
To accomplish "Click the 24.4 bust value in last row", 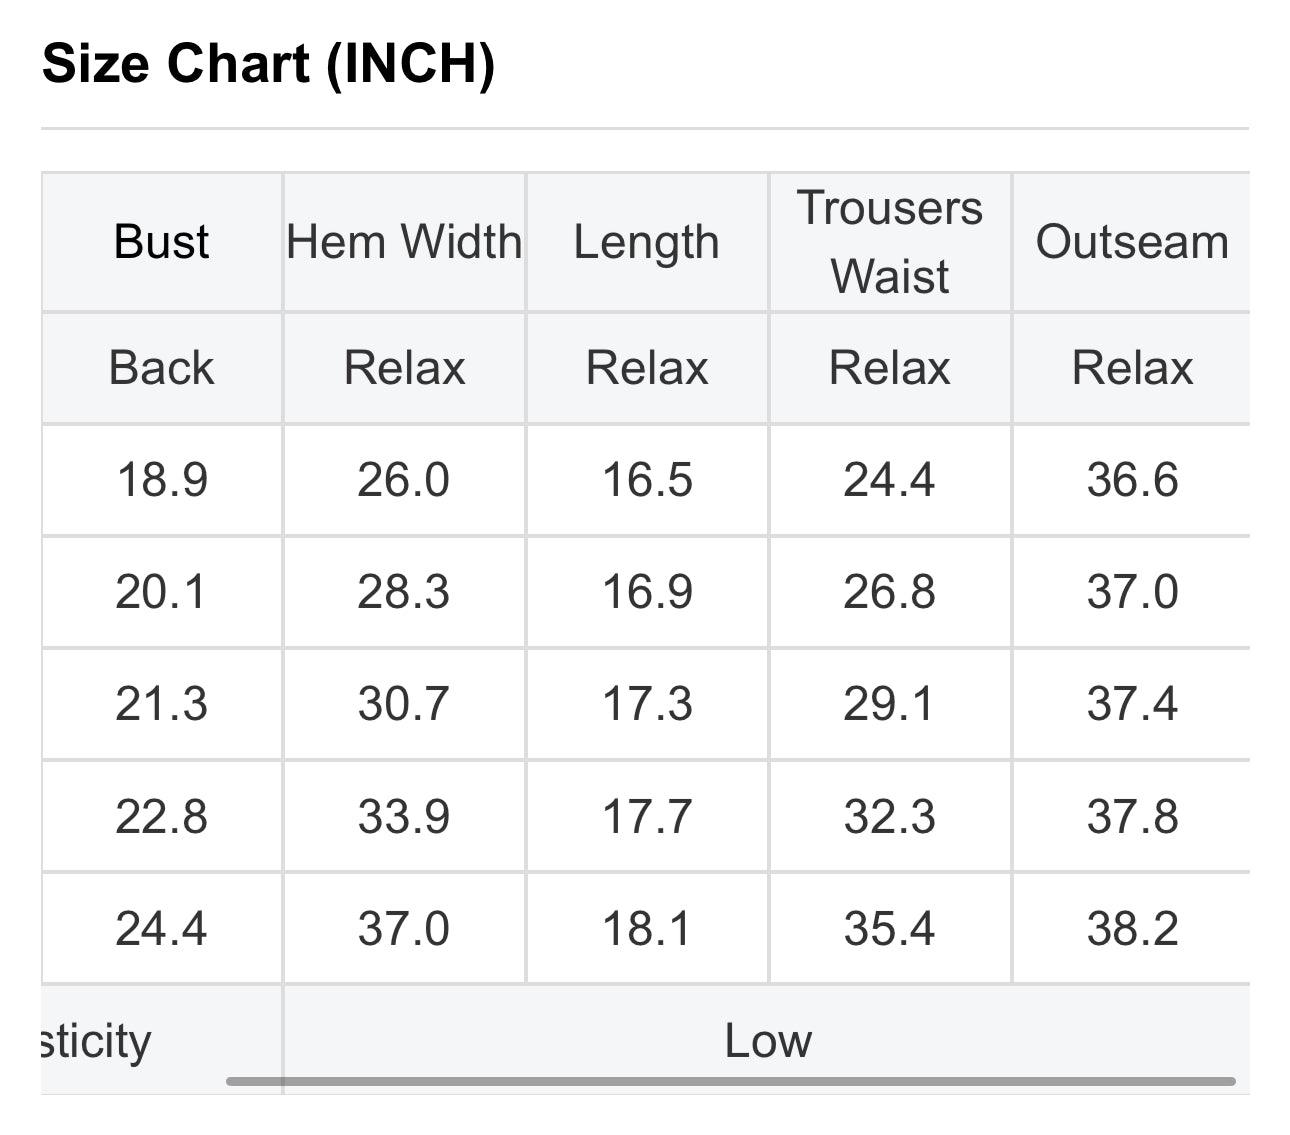I will pos(162,929).
